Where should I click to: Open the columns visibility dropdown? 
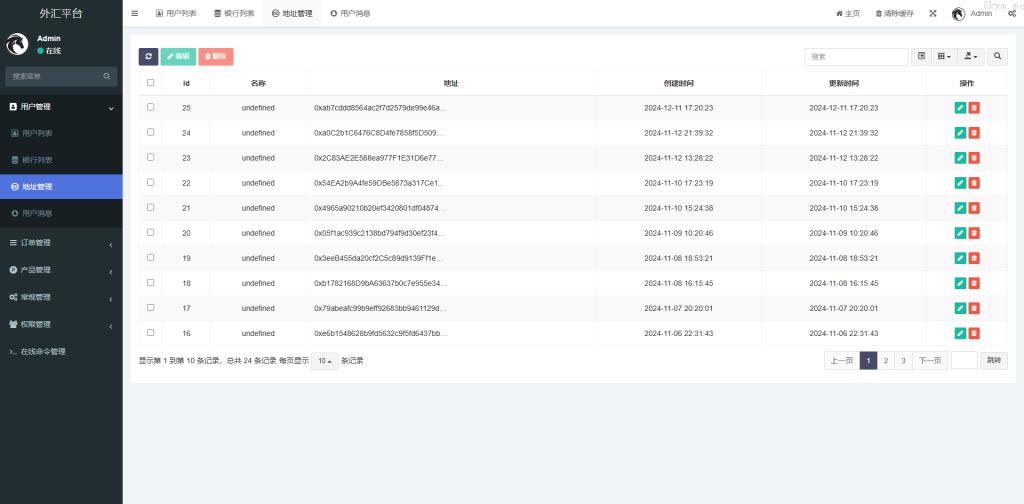pyautogui.click(x=944, y=57)
